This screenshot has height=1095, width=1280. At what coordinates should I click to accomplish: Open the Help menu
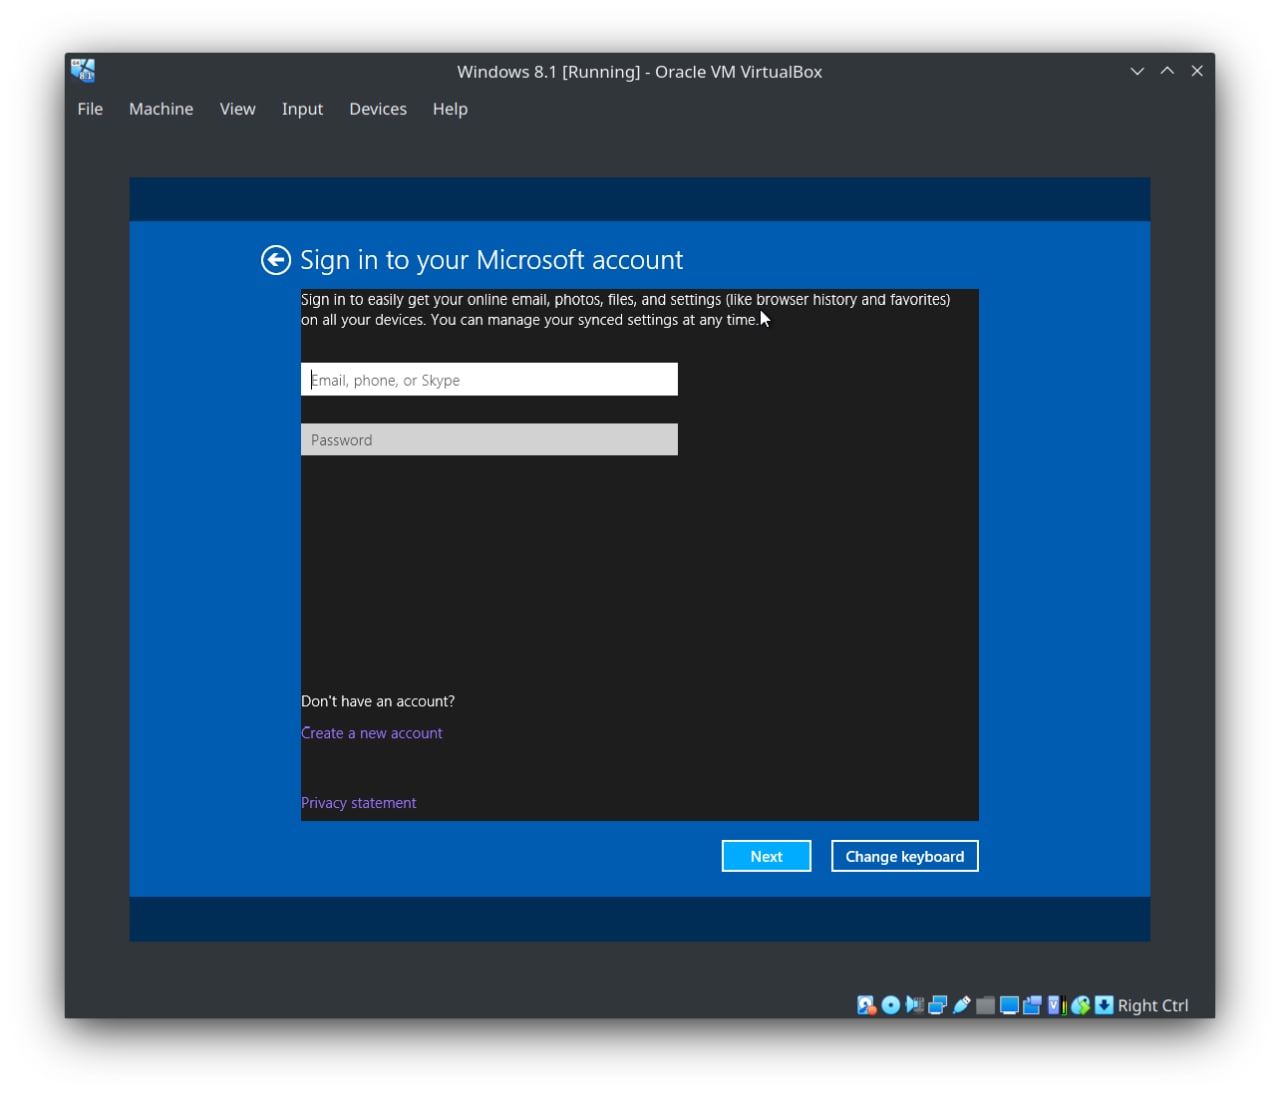coord(450,109)
